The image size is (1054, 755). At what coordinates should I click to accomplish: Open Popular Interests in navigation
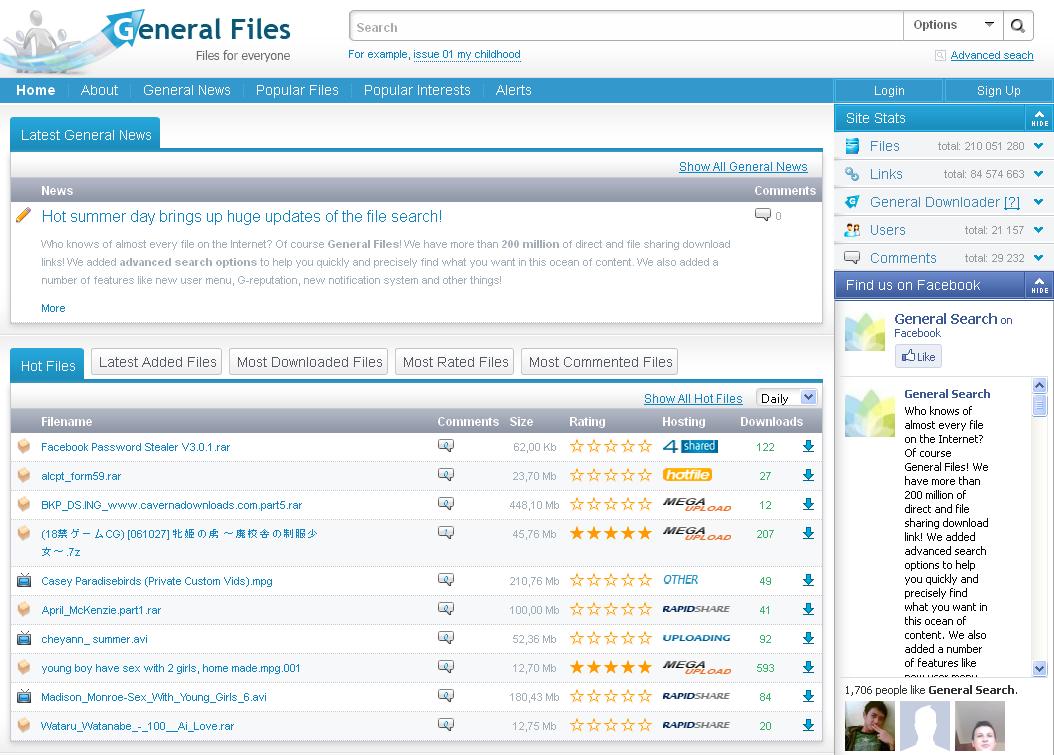point(417,90)
